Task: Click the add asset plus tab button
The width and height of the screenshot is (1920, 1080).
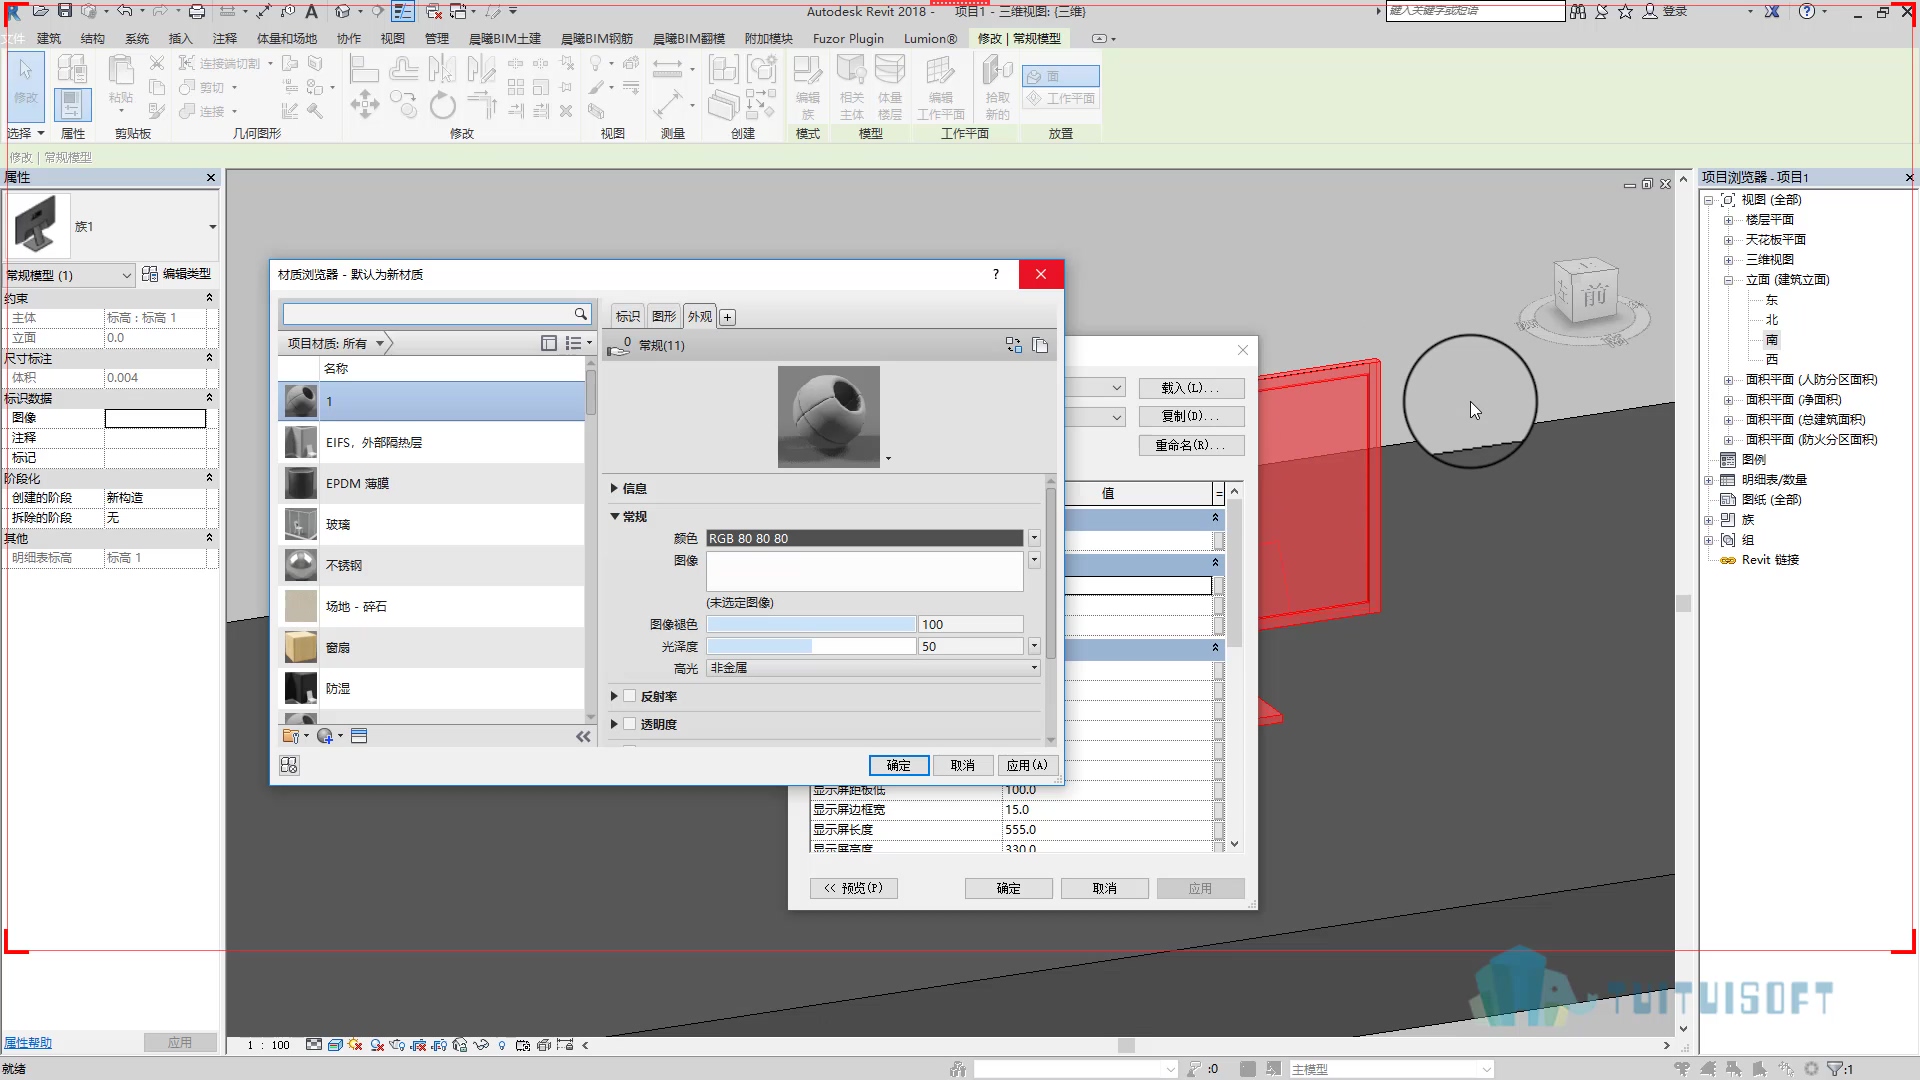Action: coord(728,317)
